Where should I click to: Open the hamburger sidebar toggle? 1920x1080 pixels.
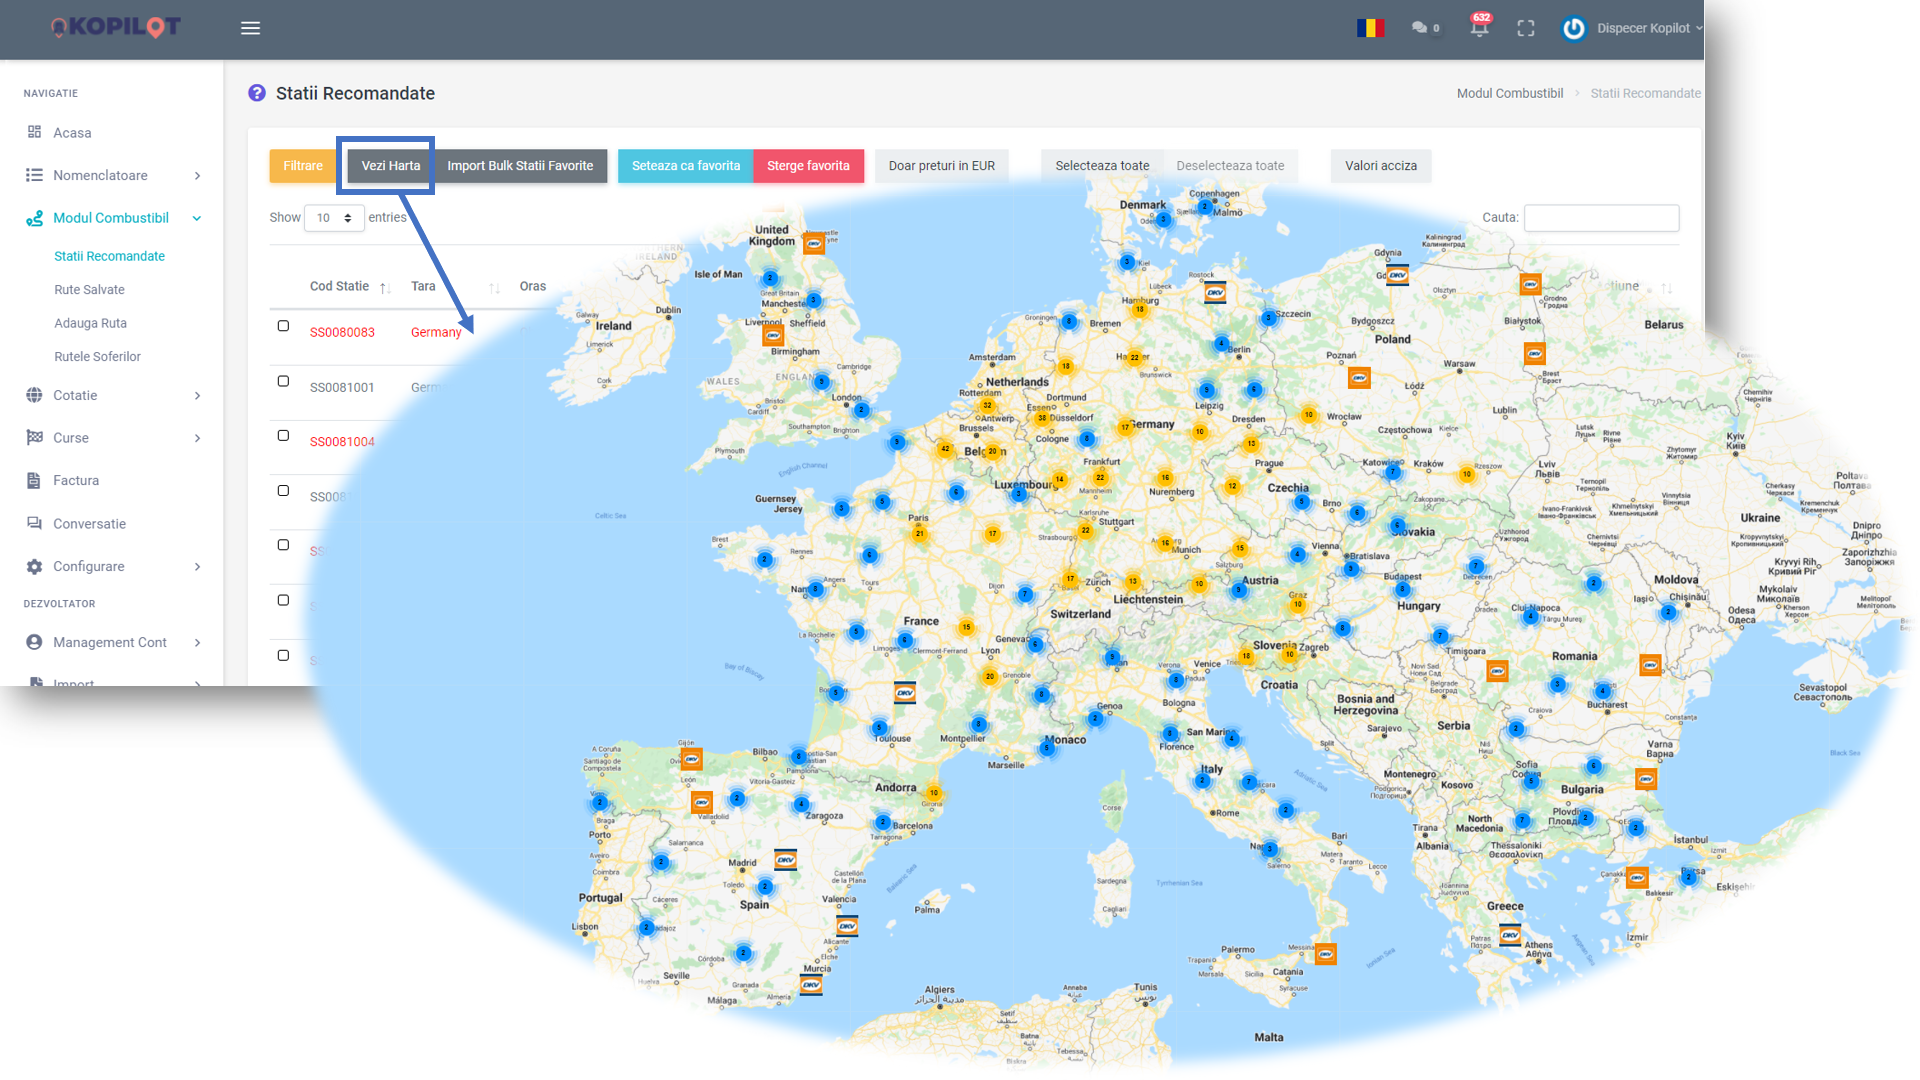(250, 28)
